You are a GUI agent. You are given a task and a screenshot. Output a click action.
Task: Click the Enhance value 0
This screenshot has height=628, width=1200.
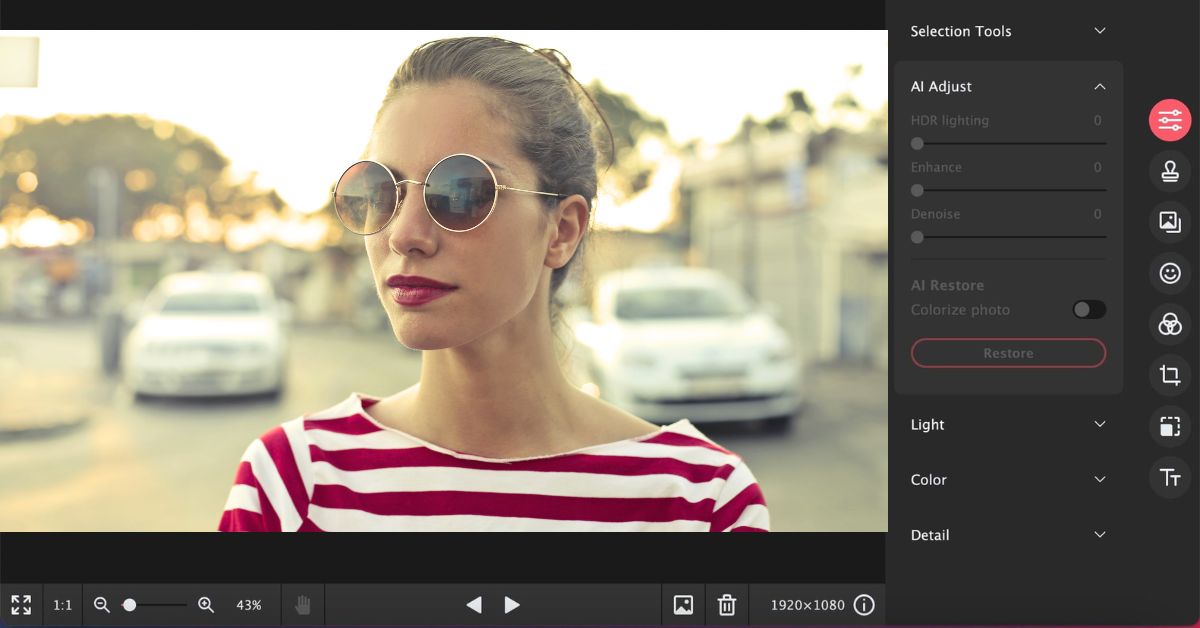click(x=1097, y=167)
